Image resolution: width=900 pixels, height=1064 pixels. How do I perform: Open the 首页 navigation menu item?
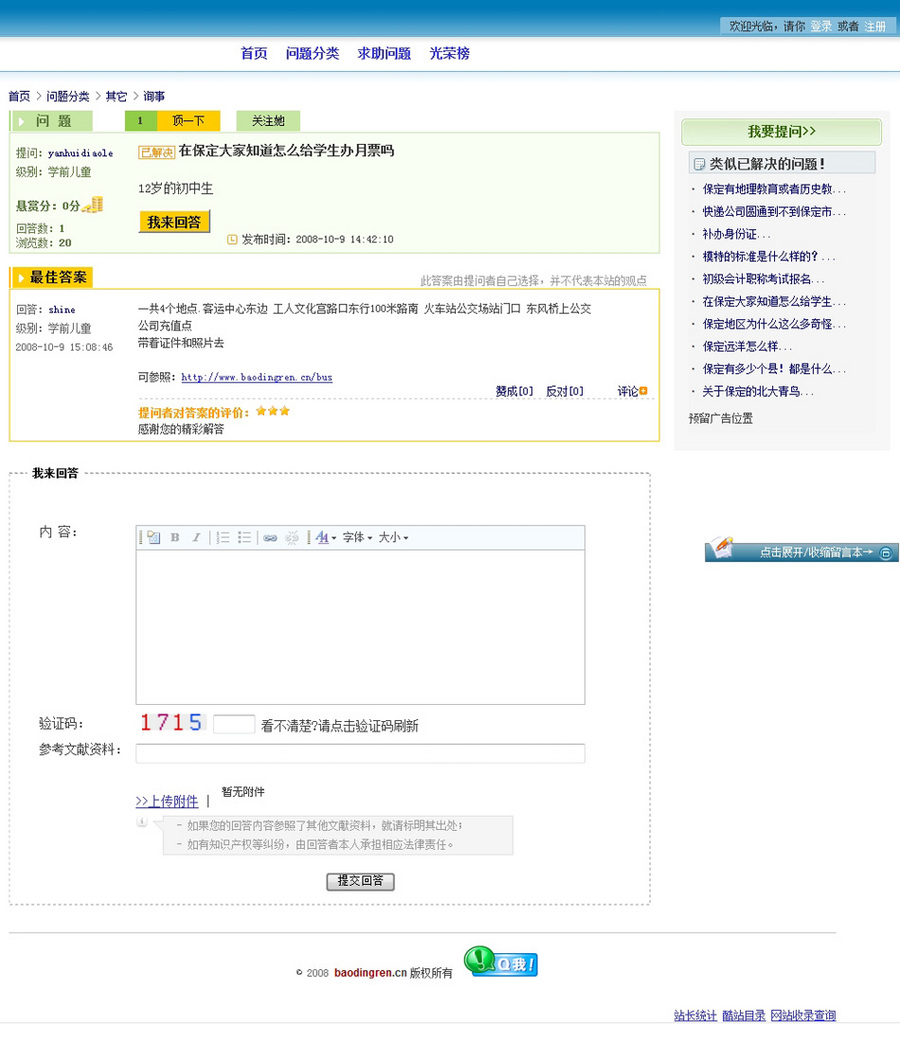[254, 54]
